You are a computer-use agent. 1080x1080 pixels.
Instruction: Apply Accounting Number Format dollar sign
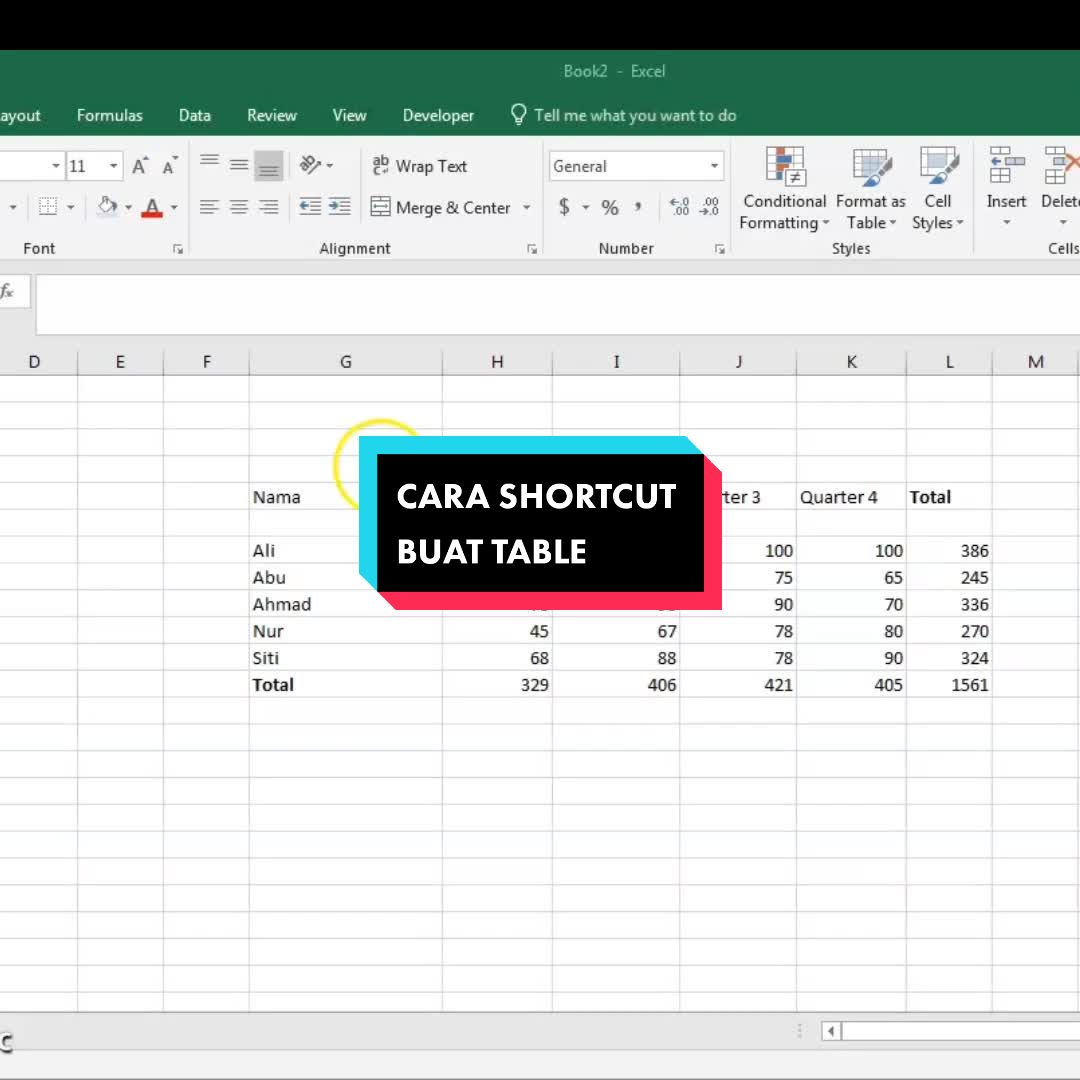click(x=564, y=207)
